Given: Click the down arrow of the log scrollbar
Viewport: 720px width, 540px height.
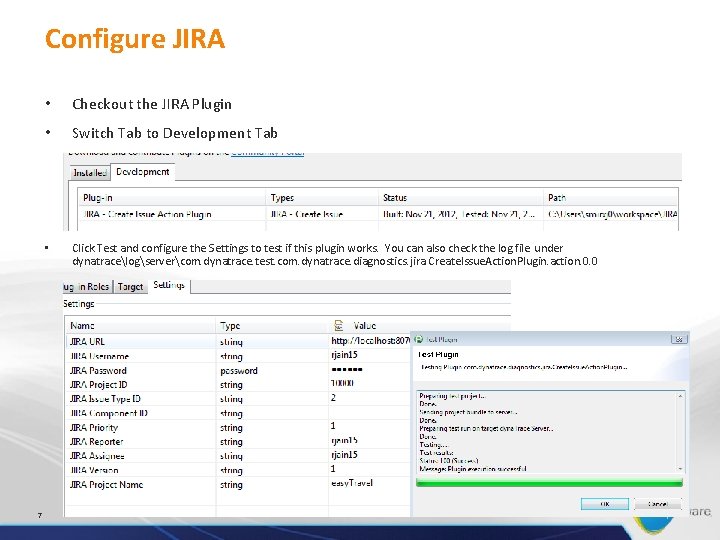Looking at the screenshot, I should 680,469.
